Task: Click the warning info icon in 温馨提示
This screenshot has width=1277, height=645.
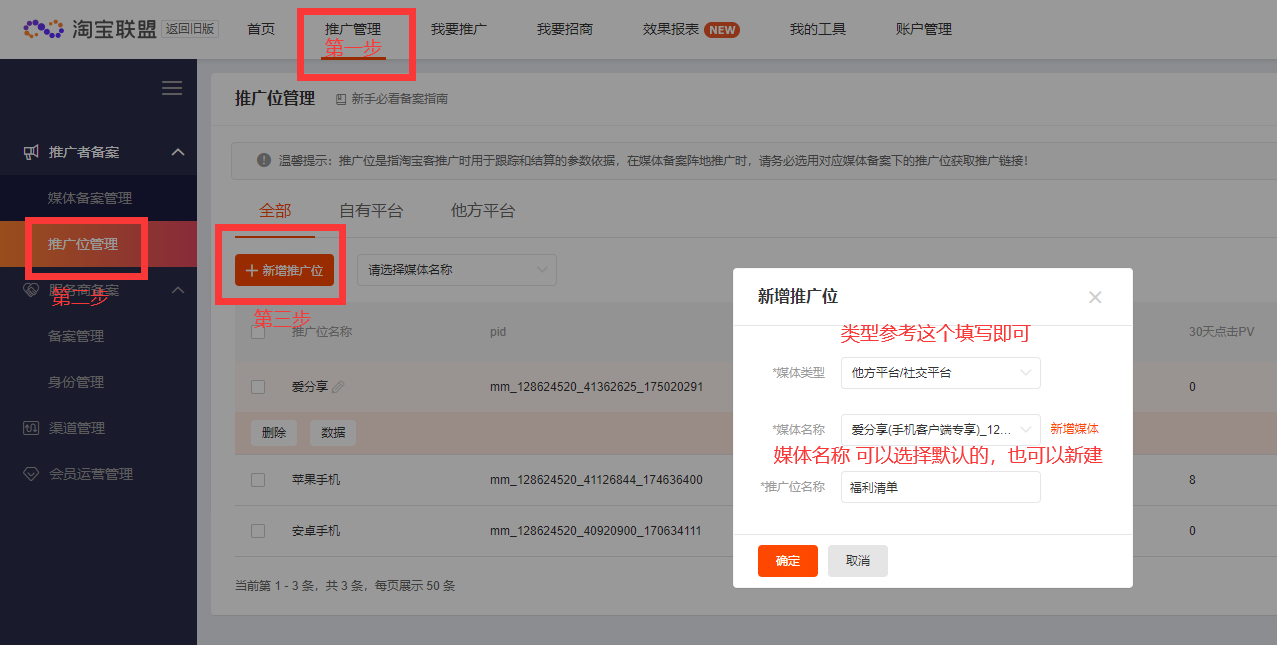Action: [x=264, y=160]
